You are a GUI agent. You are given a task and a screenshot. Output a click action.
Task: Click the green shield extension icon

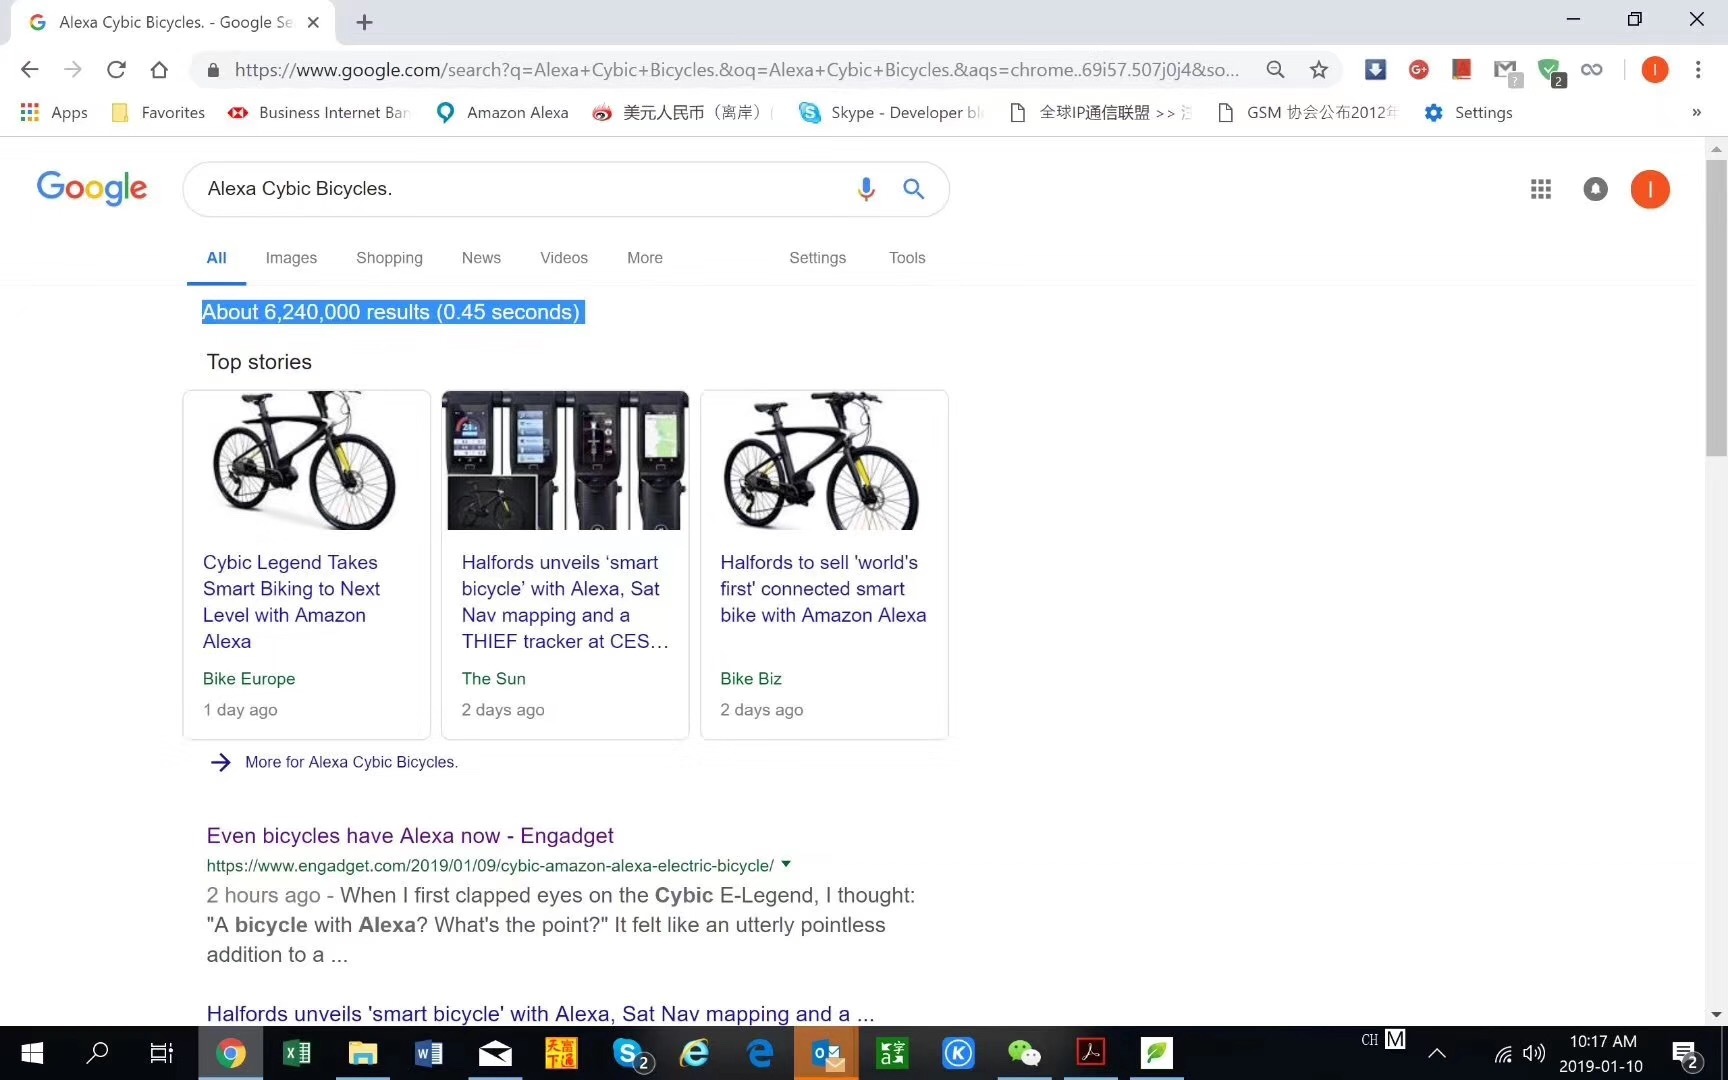tap(1551, 71)
